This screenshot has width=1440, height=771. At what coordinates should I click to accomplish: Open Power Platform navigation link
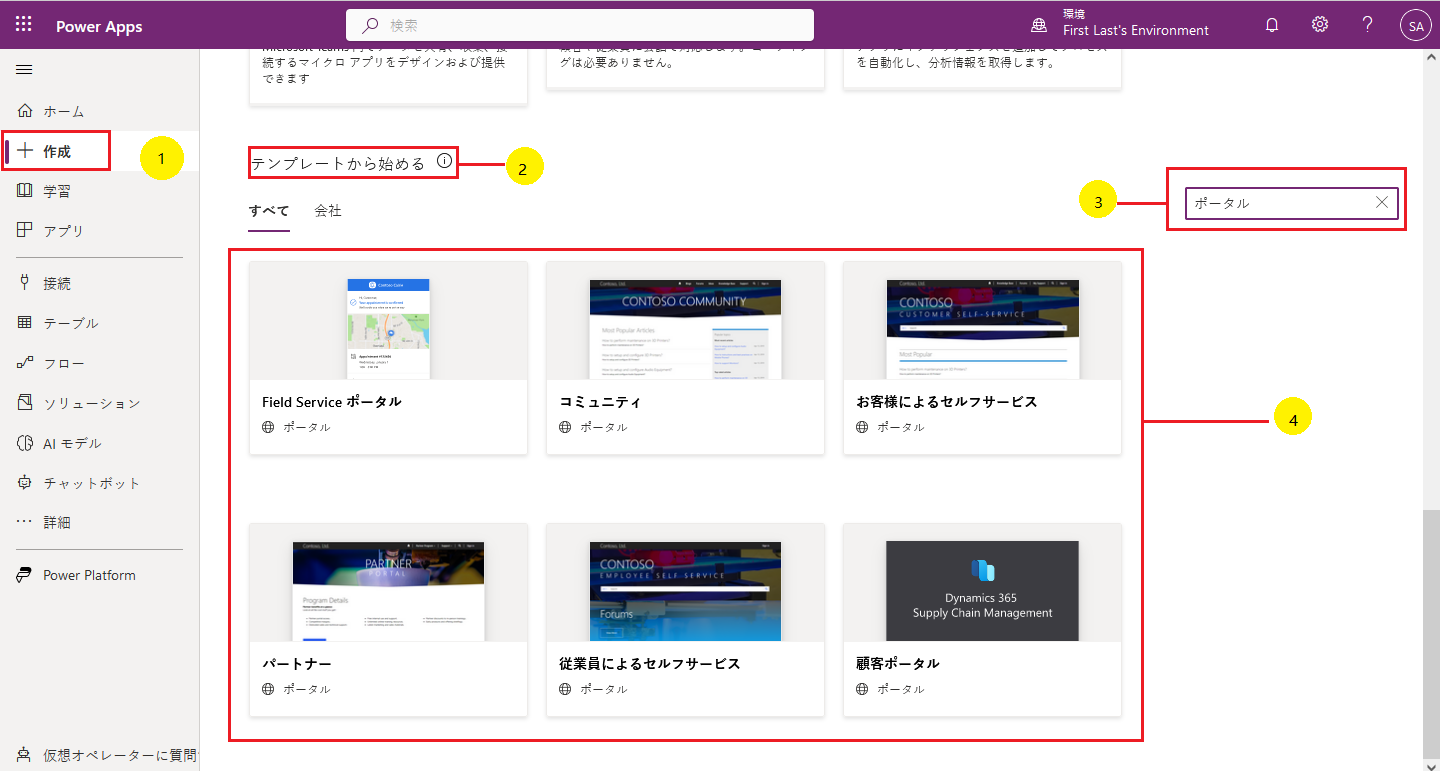(x=89, y=575)
